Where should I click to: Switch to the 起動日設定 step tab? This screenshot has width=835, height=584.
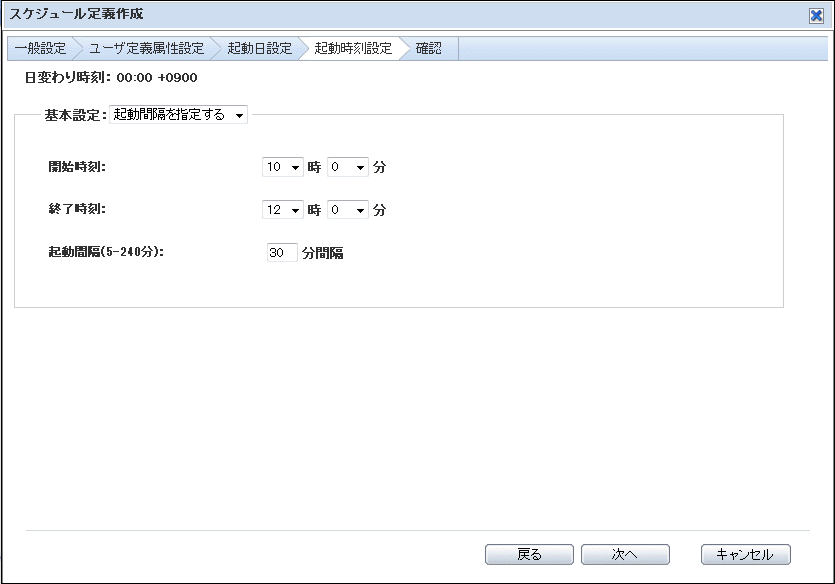pos(260,48)
